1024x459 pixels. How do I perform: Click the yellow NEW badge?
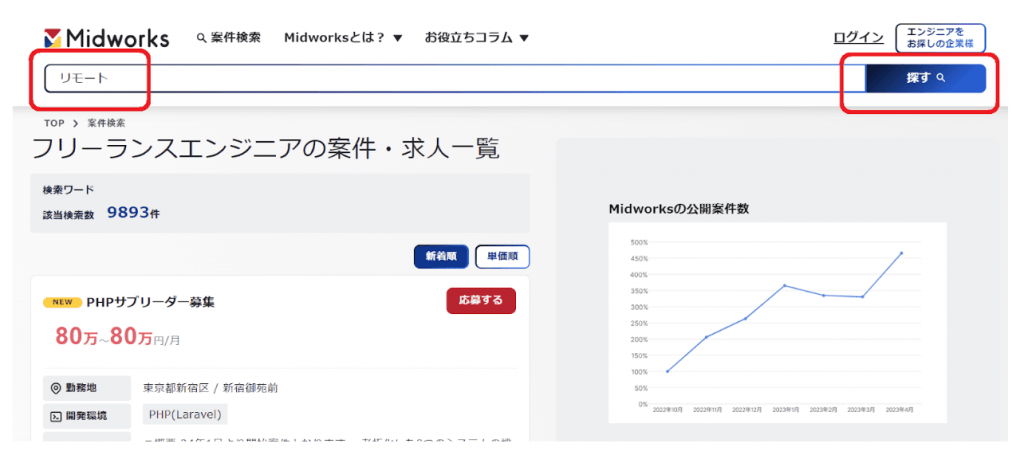[62, 302]
